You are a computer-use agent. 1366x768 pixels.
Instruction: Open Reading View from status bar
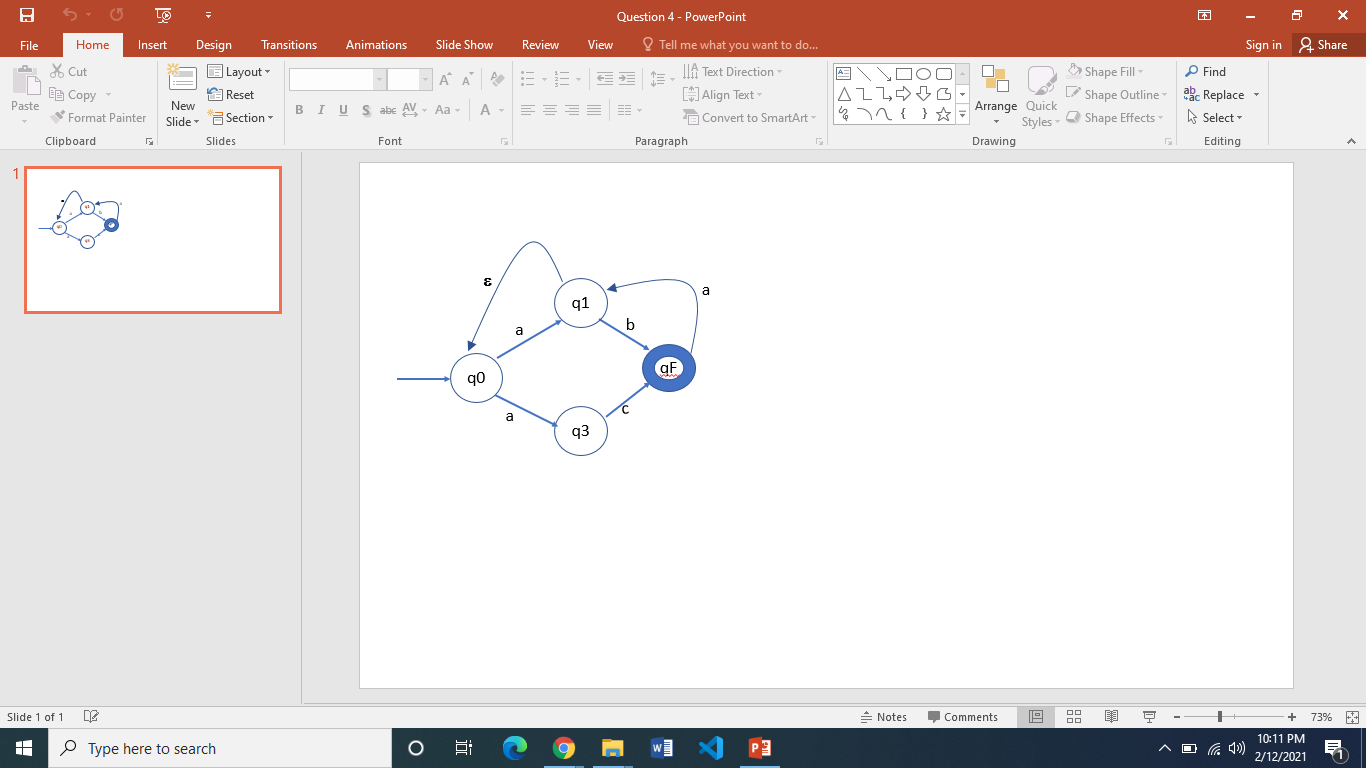coord(1111,717)
